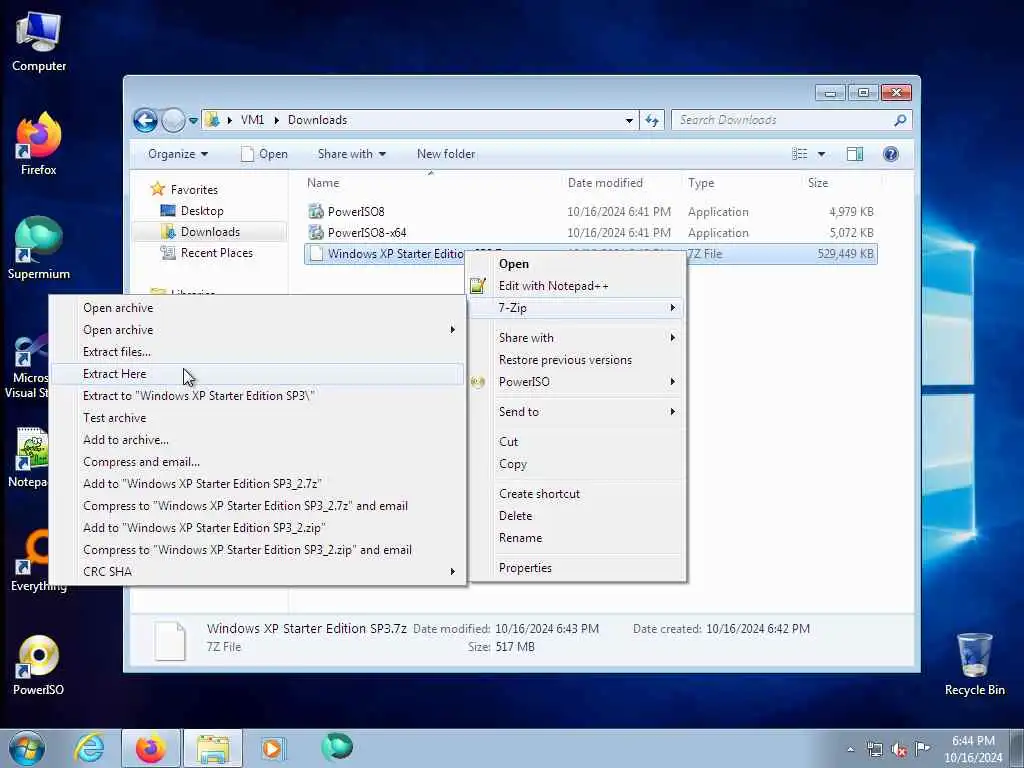The width and height of the screenshot is (1024, 768).
Task: Click Add to "Windows XP Starter Edition SP3_2.zip"
Action: (257, 528)
